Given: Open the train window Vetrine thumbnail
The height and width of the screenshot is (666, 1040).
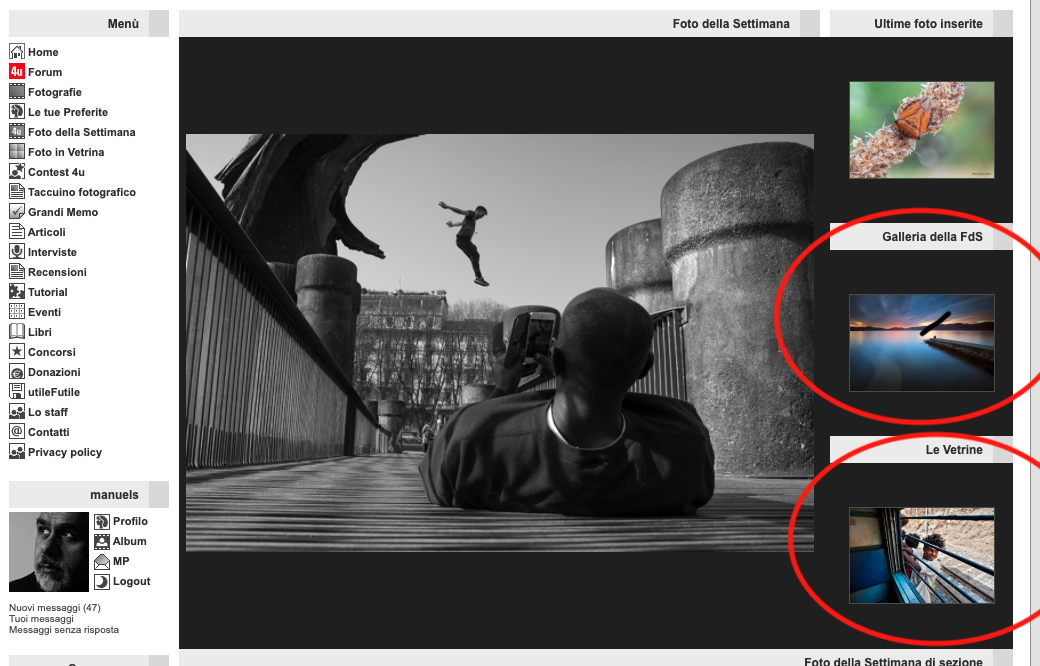Looking at the screenshot, I should 921,555.
